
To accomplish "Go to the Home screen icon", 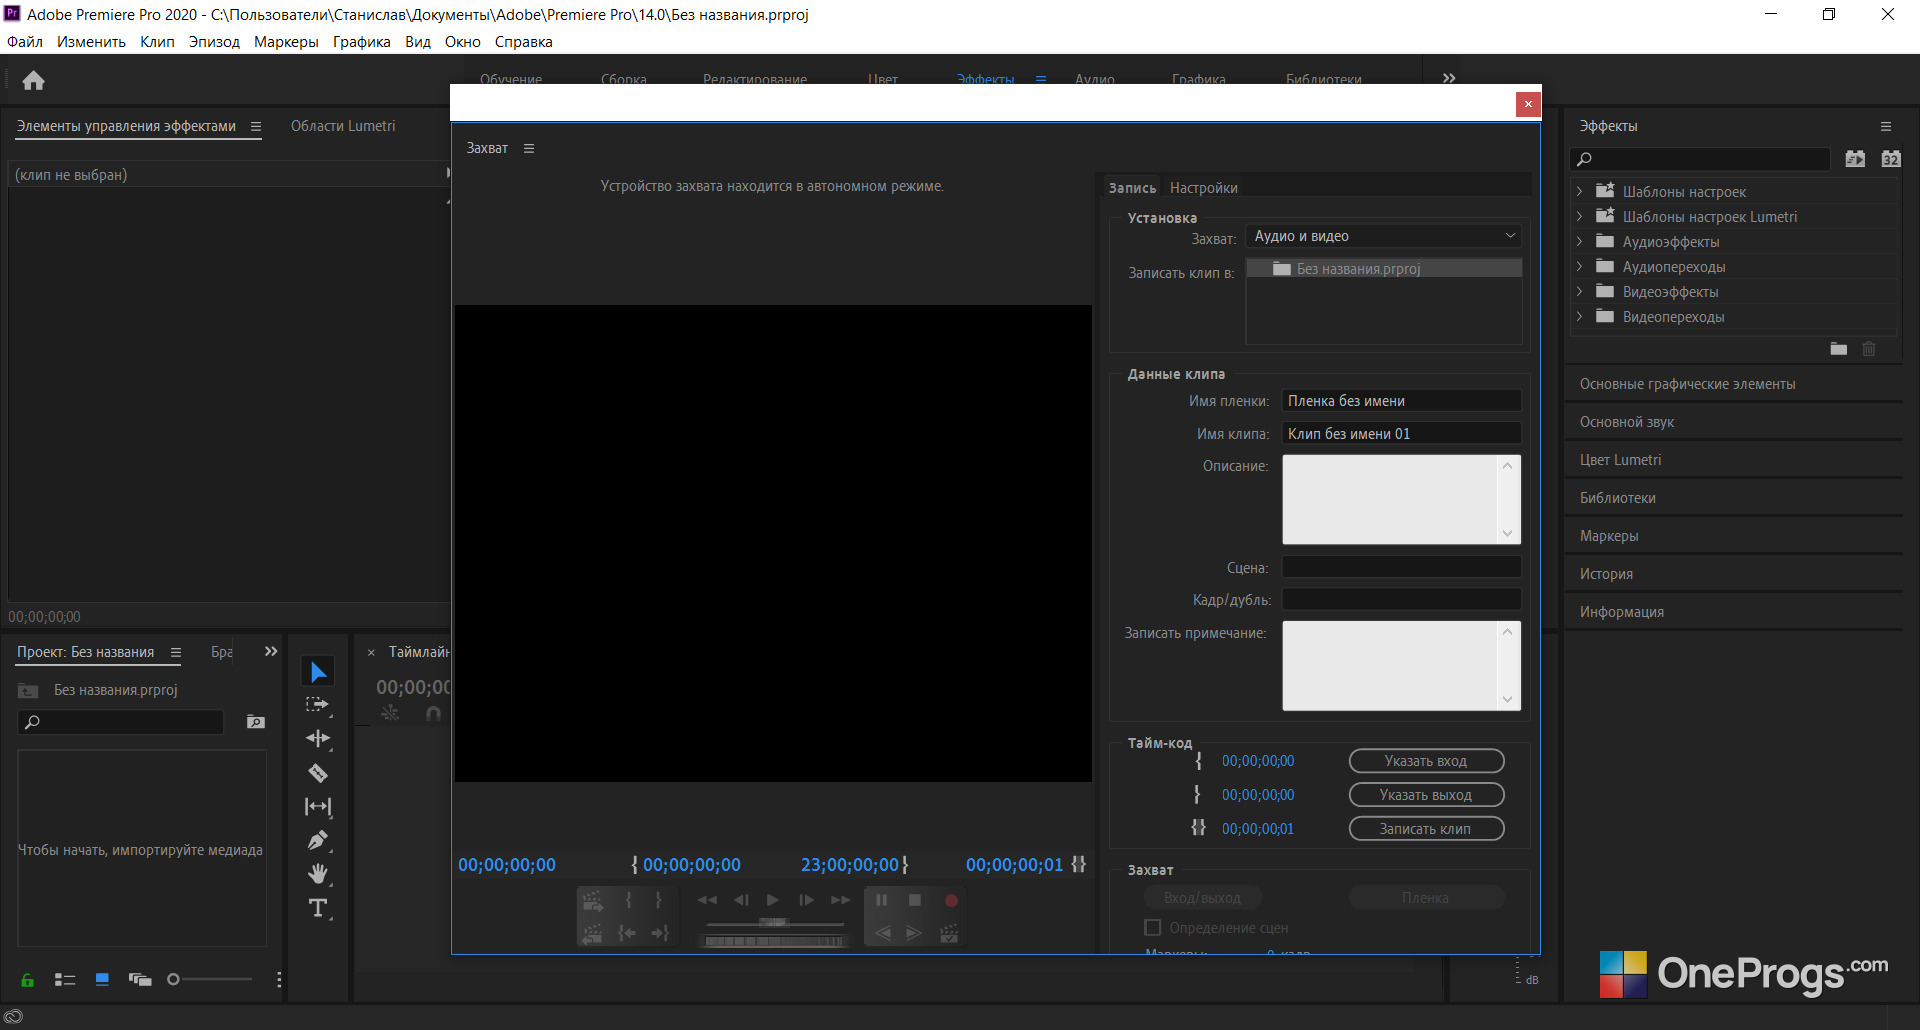I will click(33, 80).
